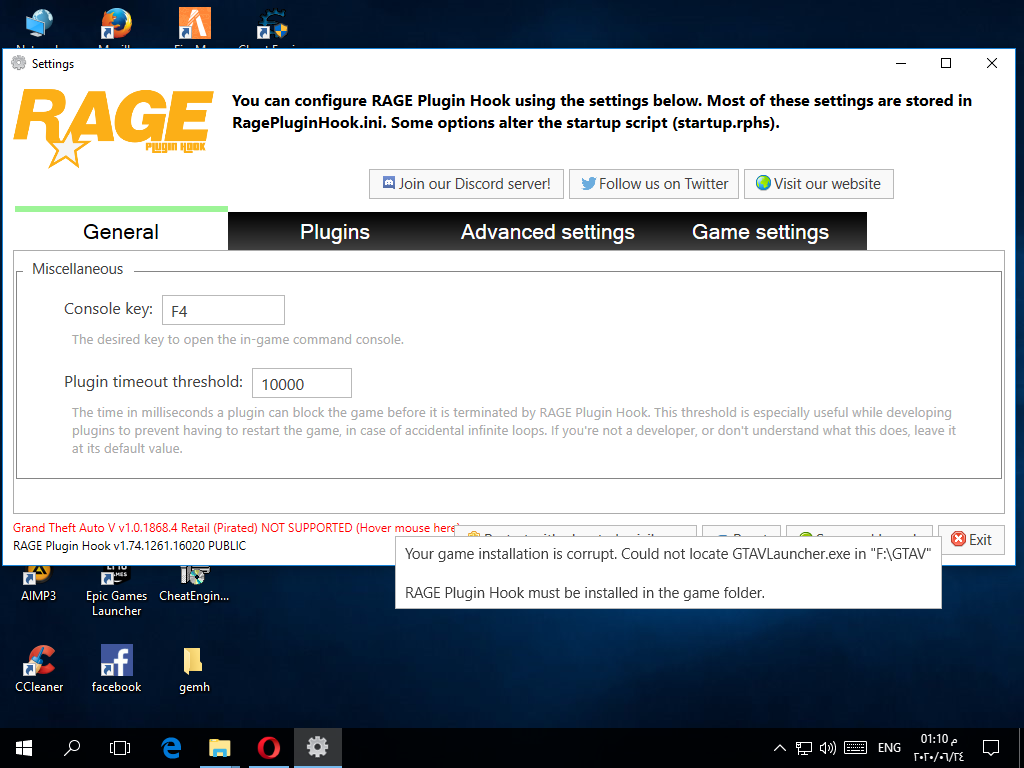
Task: Click the RAGE Plugin Hook logo
Action: (x=114, y=127)
